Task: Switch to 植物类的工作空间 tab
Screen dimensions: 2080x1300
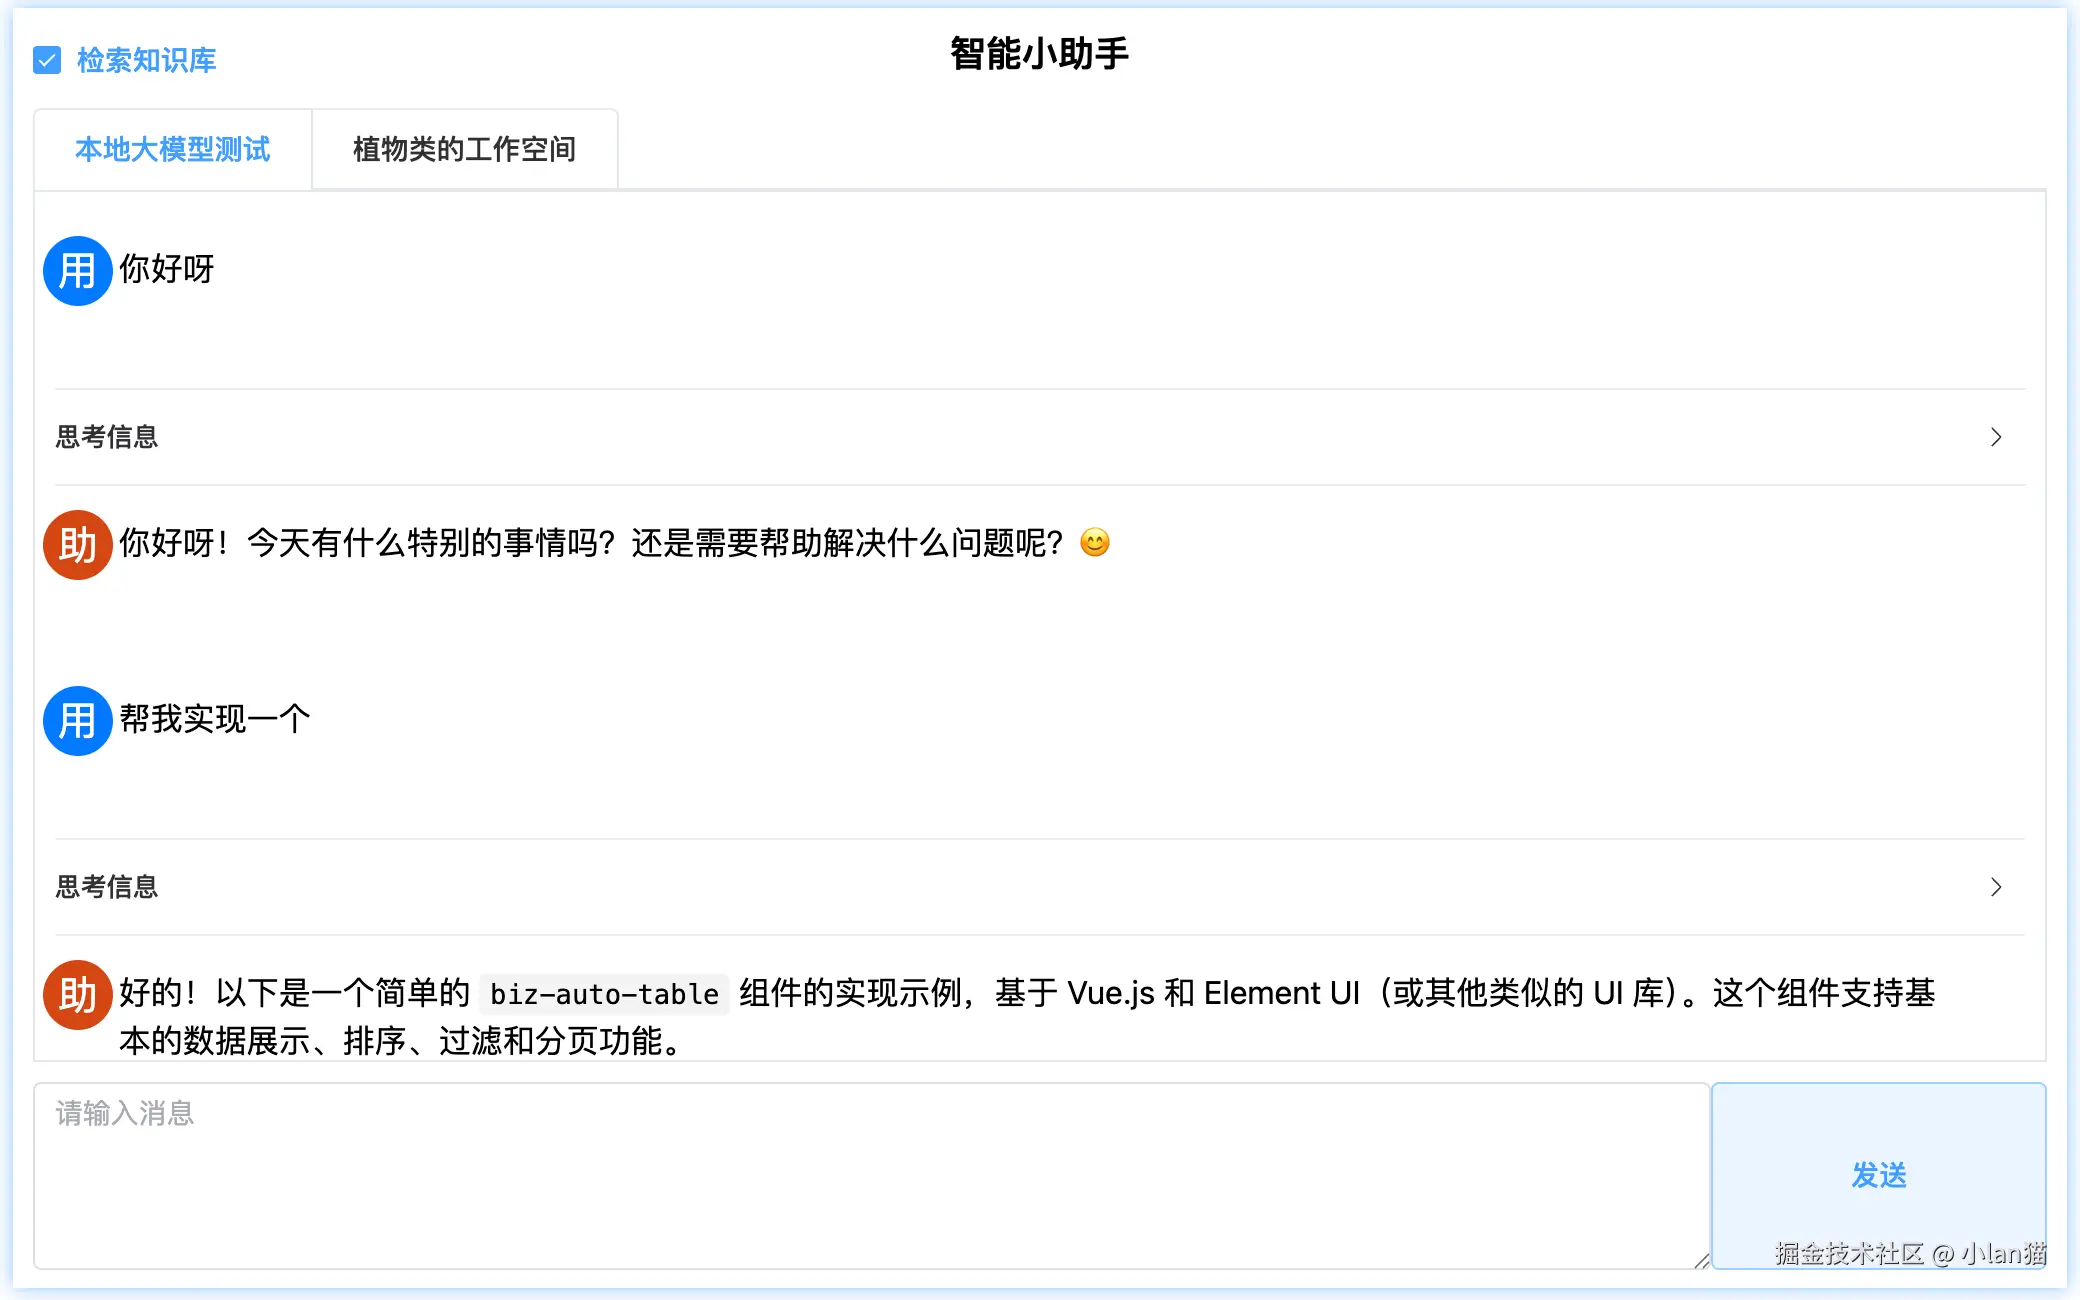Action: click(x=464, y=149)
